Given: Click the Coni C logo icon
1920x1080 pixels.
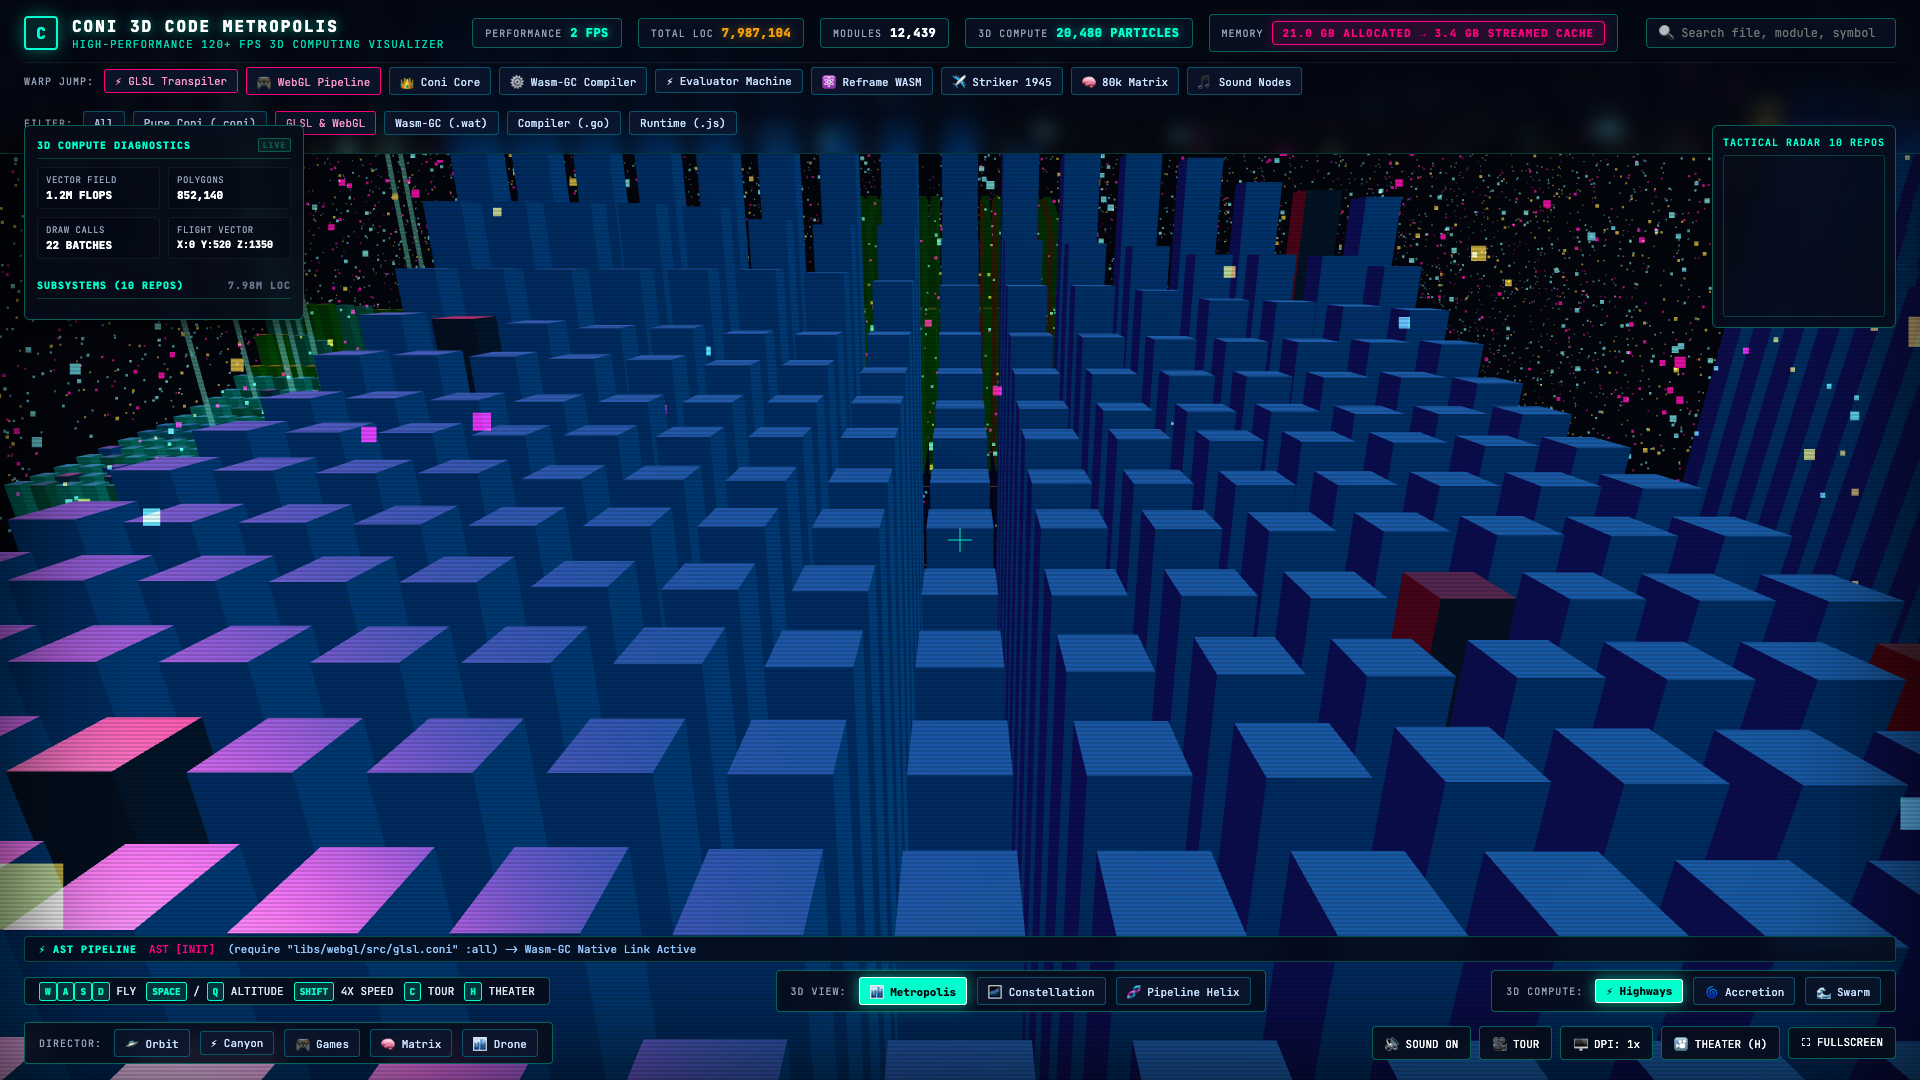Looking at the screenshot, I should (41, 33).
